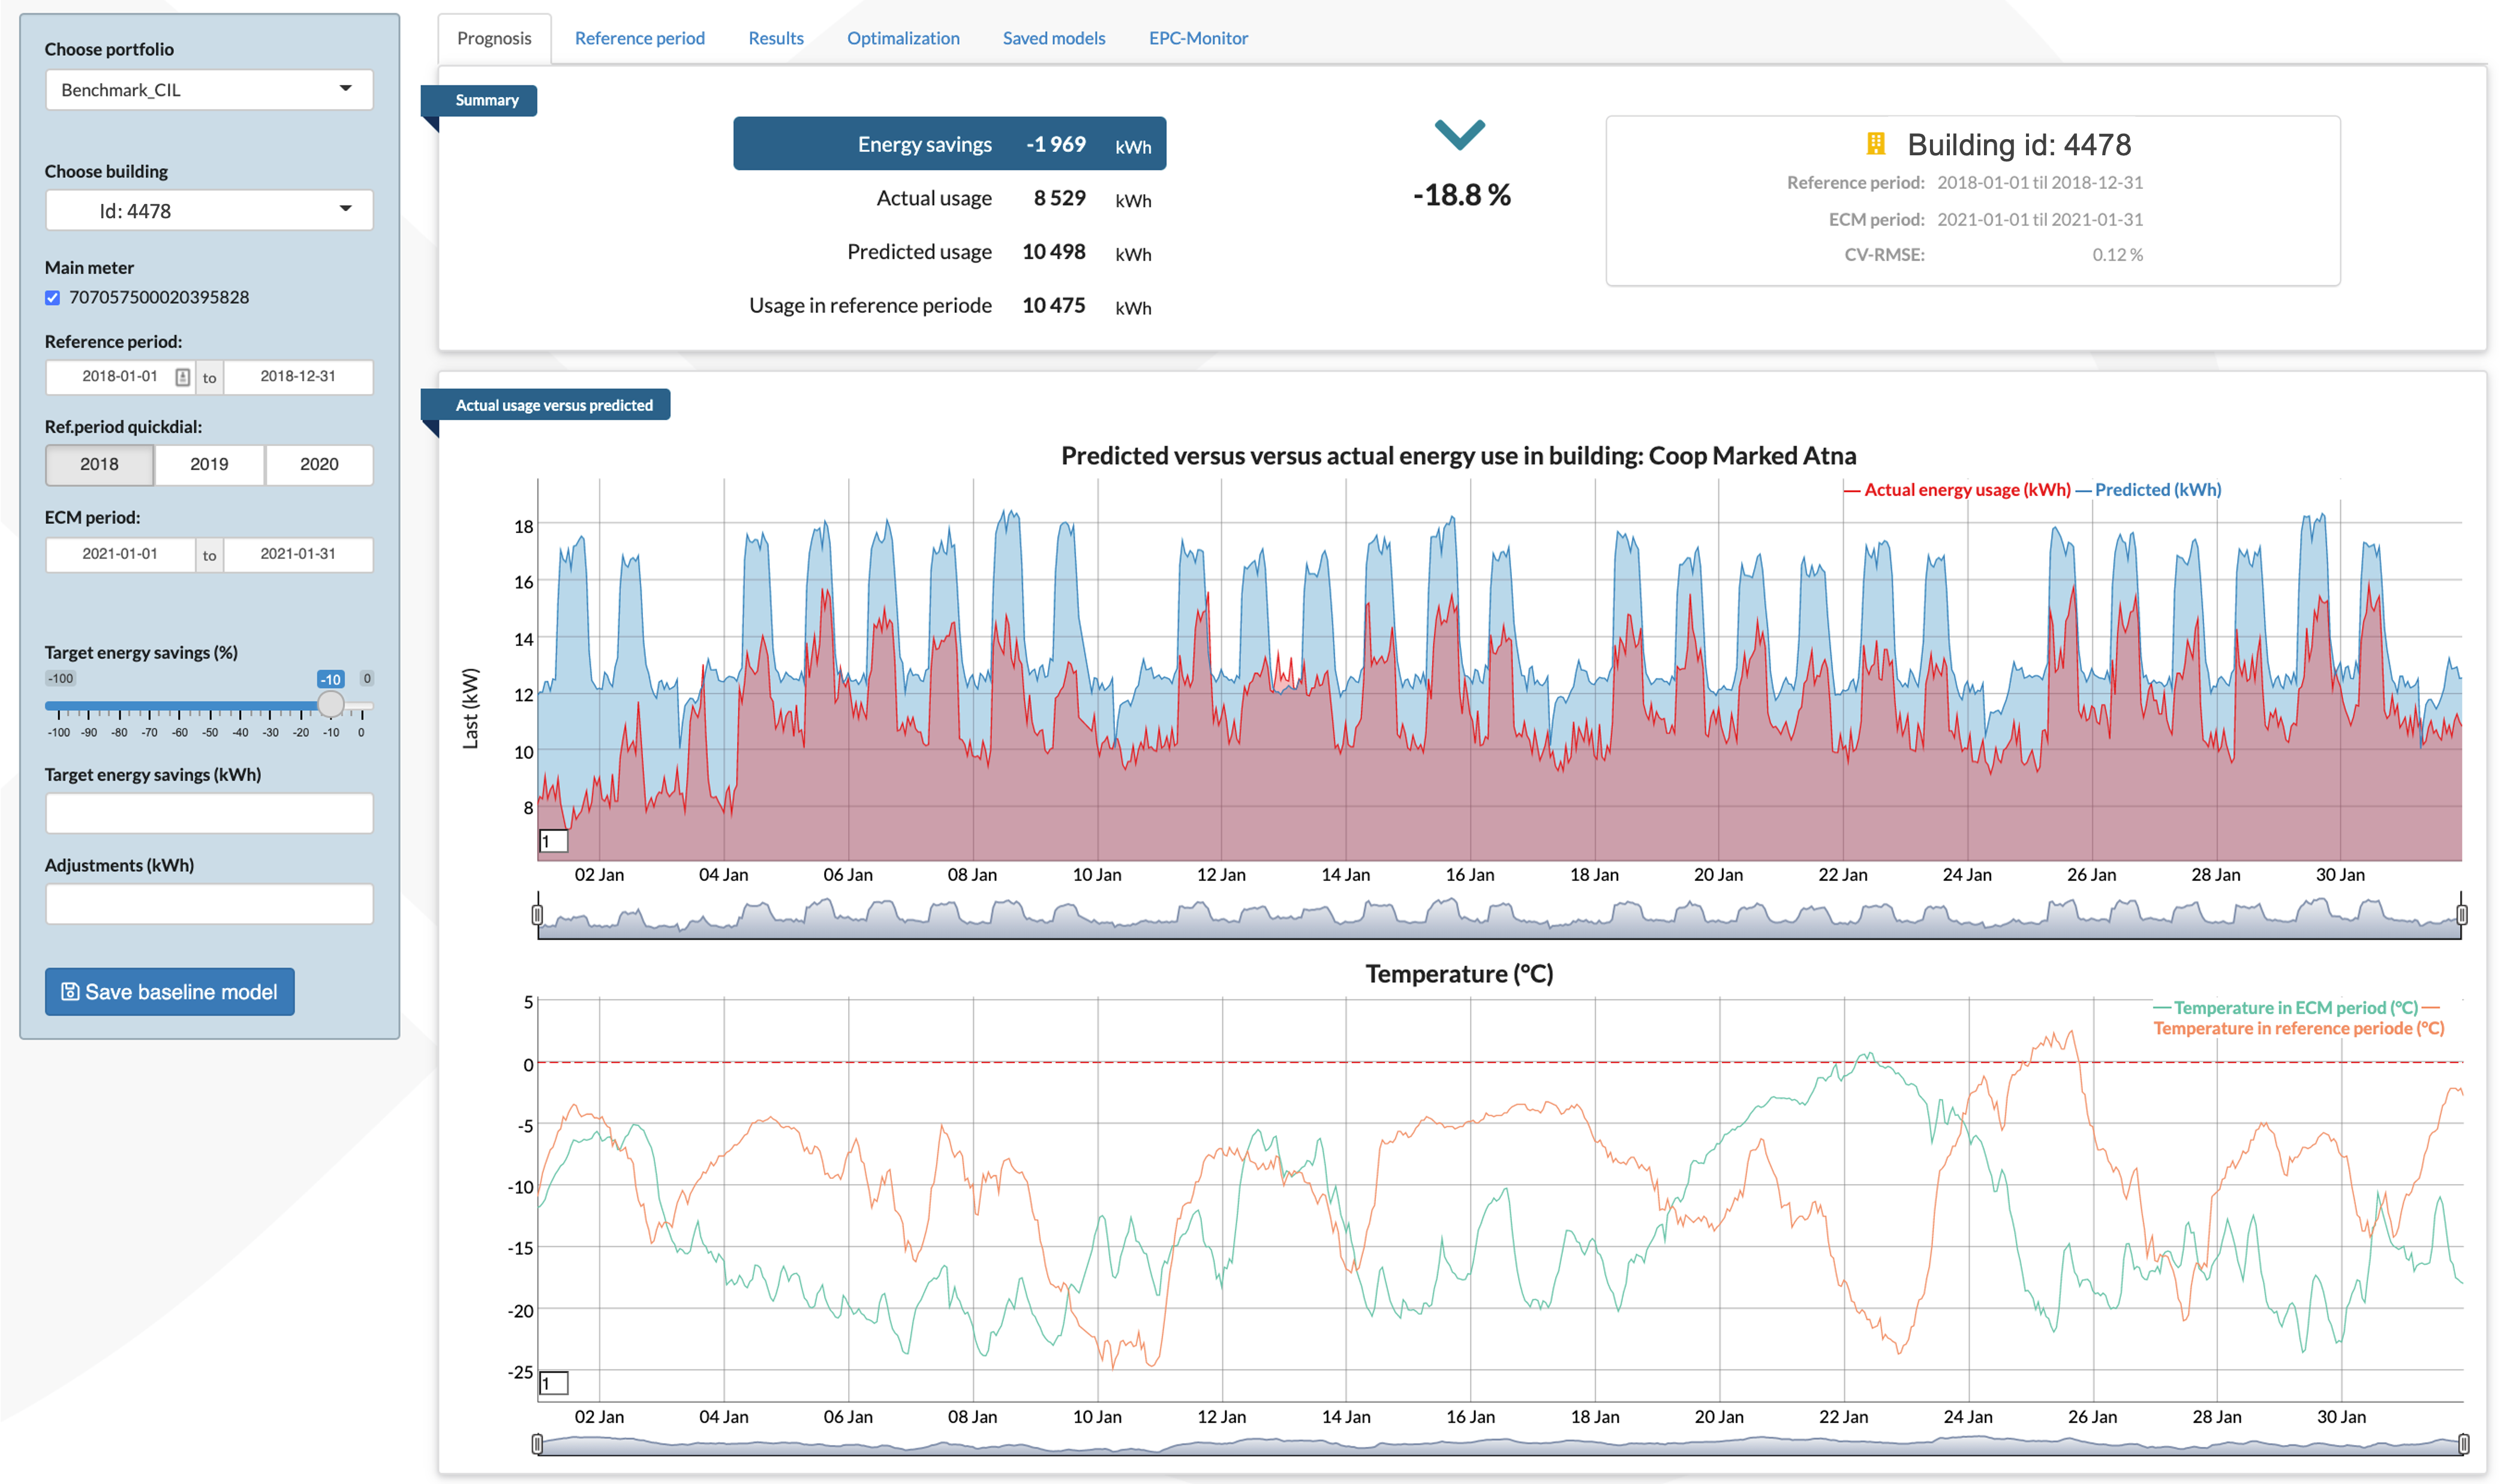
Task: Click the calendar icon in reference start date
Action: [182, 377]
